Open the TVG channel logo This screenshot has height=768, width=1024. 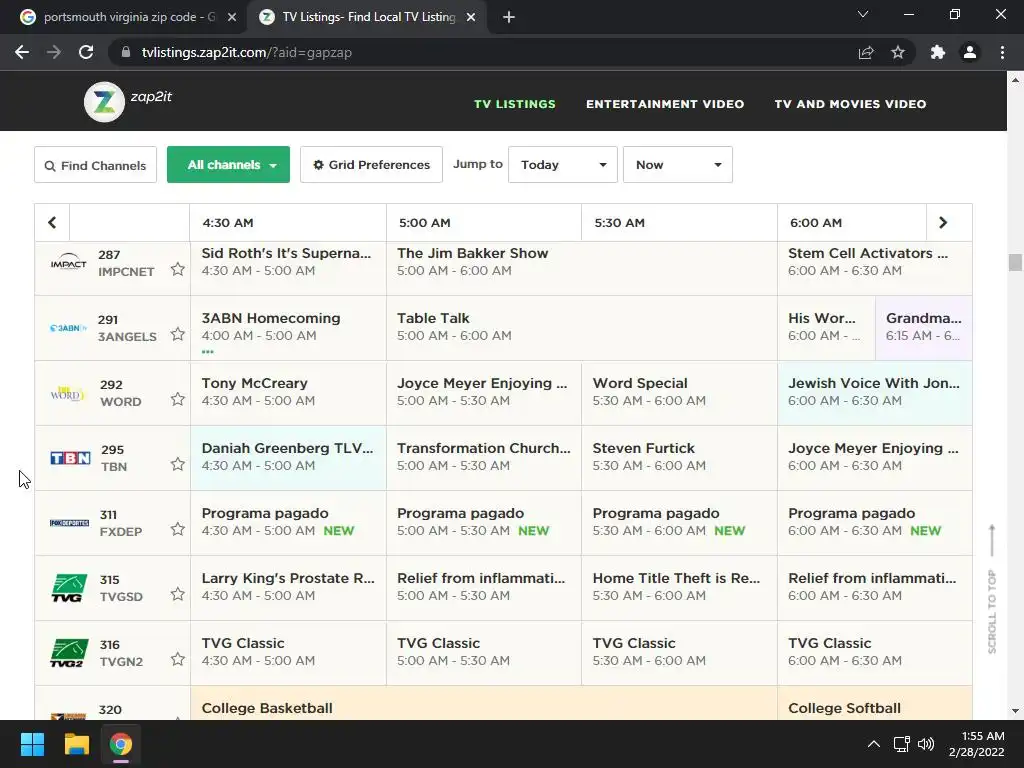[69, 588]
